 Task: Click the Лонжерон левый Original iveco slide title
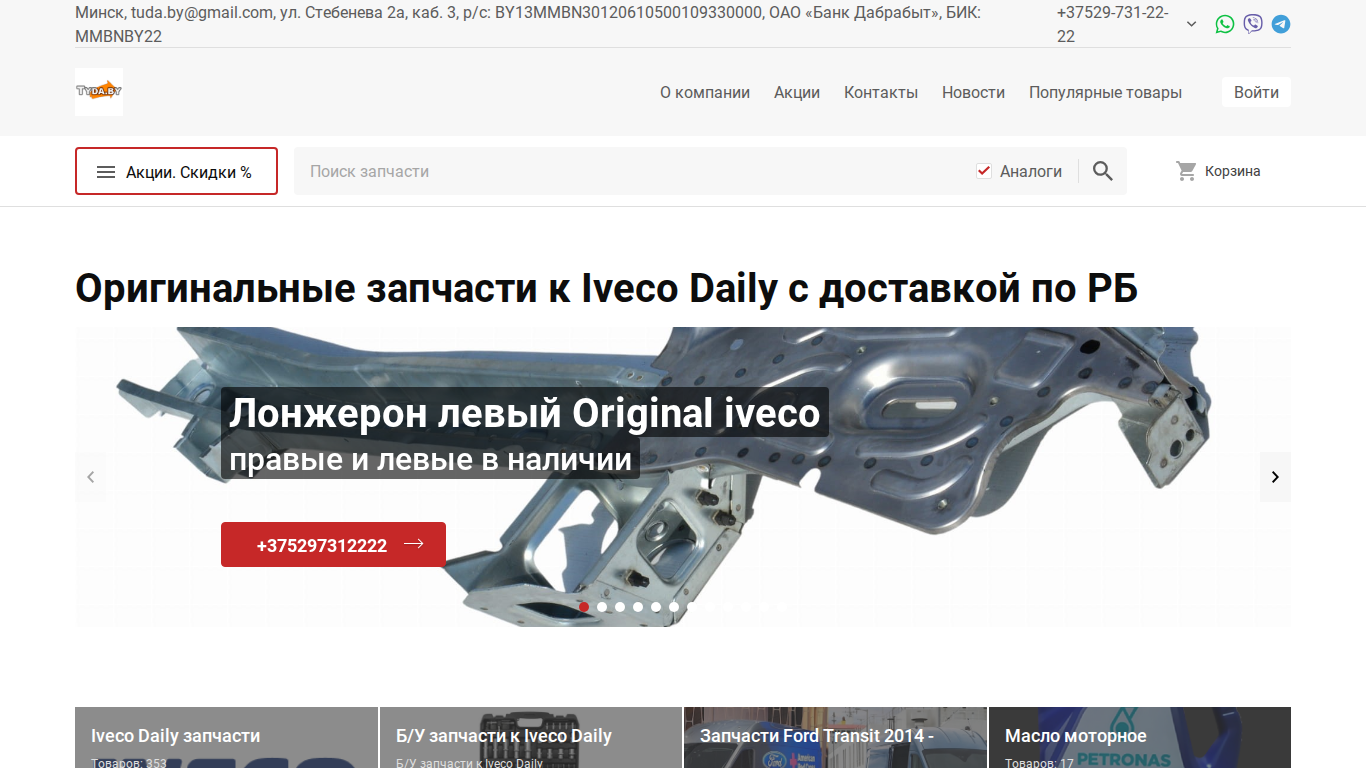524,413
